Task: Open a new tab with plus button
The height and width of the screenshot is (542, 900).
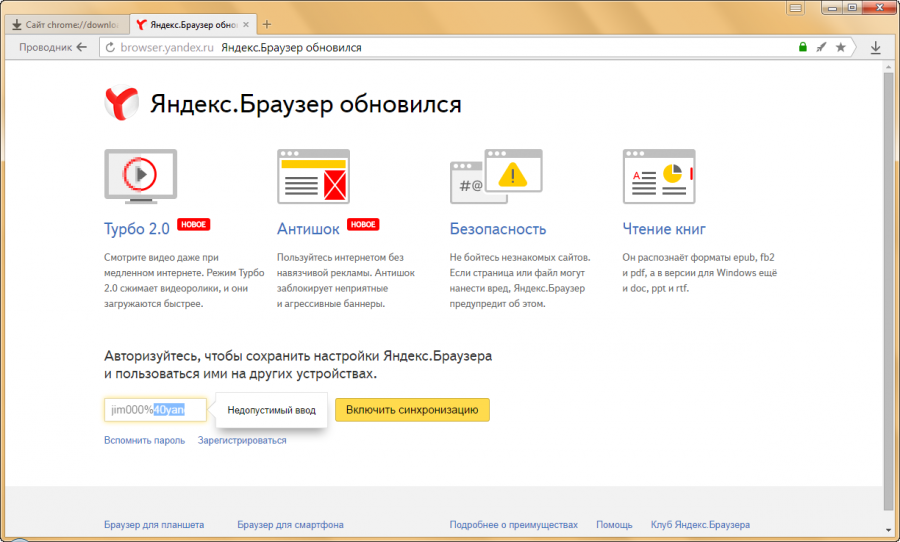Action: click(267, 24)
